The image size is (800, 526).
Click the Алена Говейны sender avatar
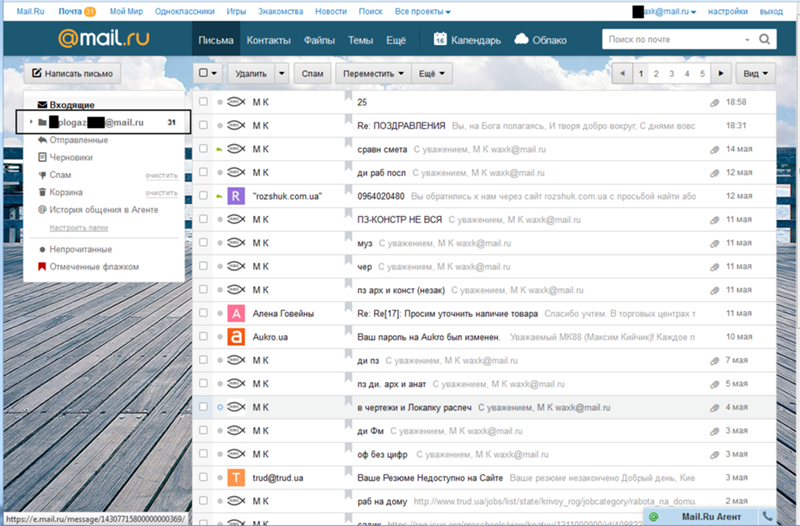tap(236, 313)
